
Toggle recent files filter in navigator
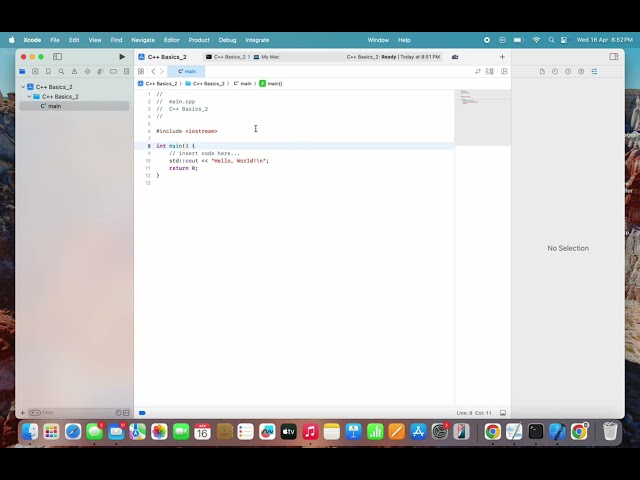pos(118,413)
